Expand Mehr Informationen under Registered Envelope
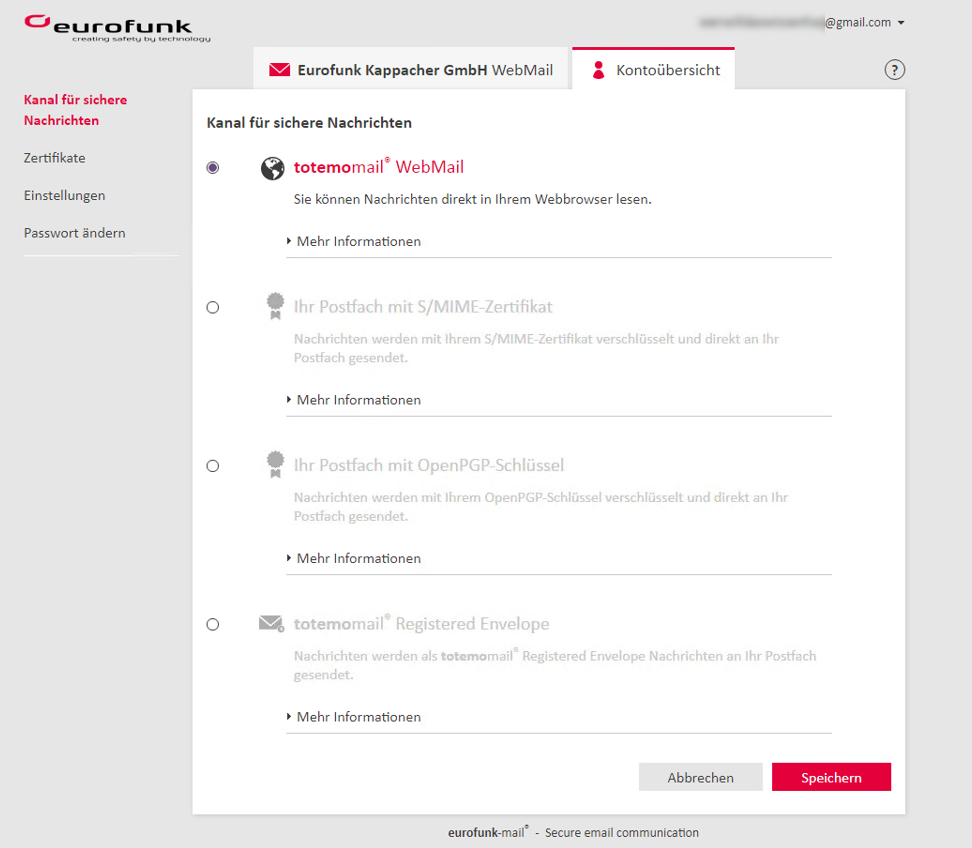Viewport: 972px width, 848px height. [x=353, y=717]
